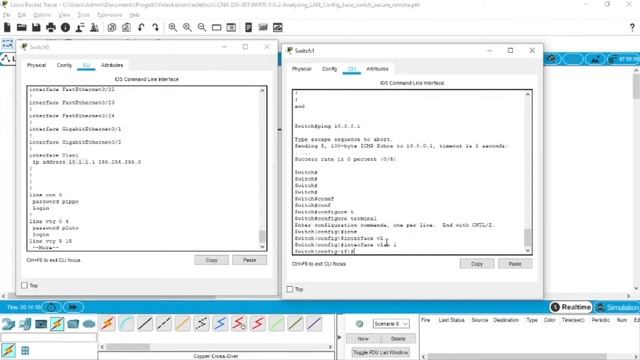Screen dimensions: 640x360
Task: Click the Switch1 CLI vertical scrollbar thumb
Action: [528, 237]
